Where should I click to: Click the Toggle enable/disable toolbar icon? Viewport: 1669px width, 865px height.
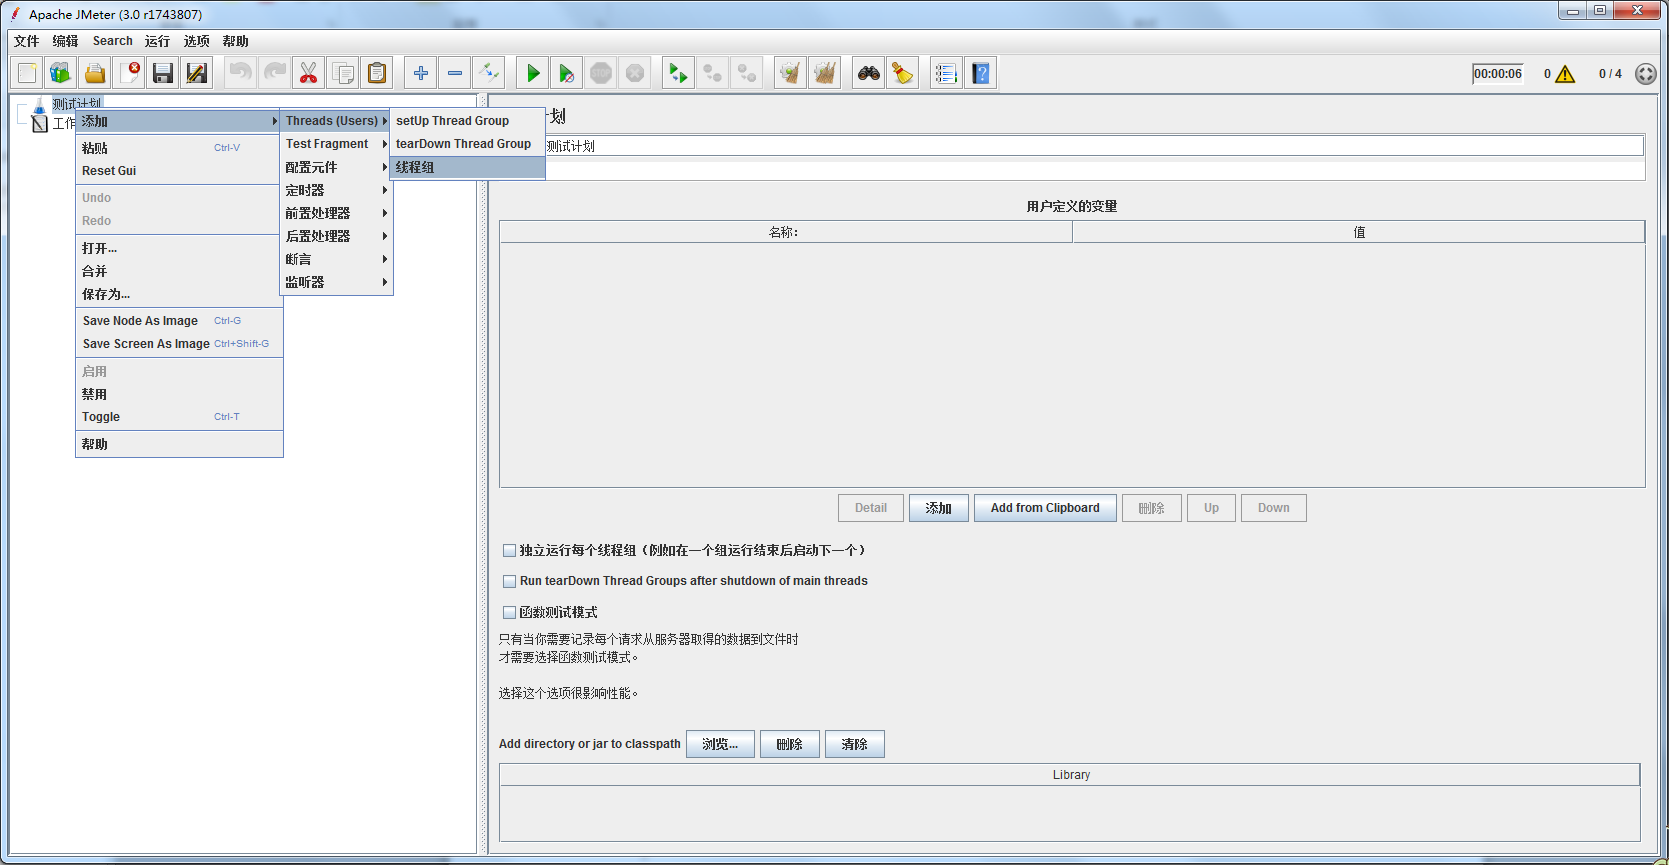(489, 73)
